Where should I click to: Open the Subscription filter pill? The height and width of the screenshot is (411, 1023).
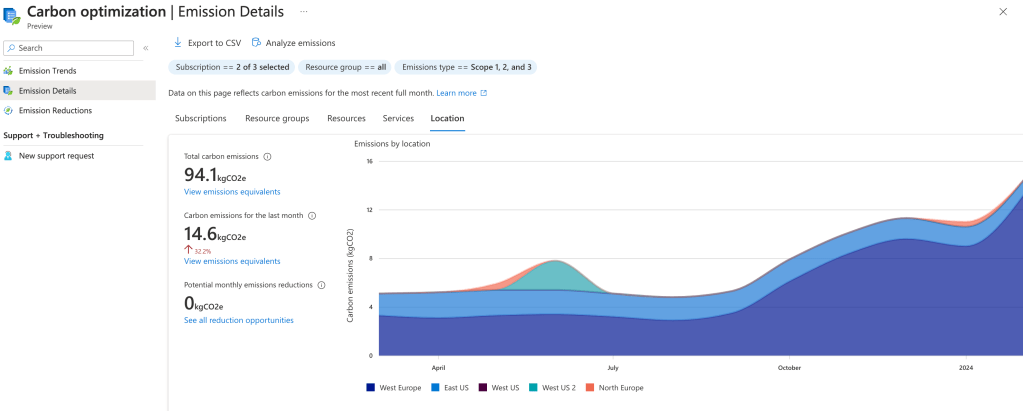(x=232, y=67)
